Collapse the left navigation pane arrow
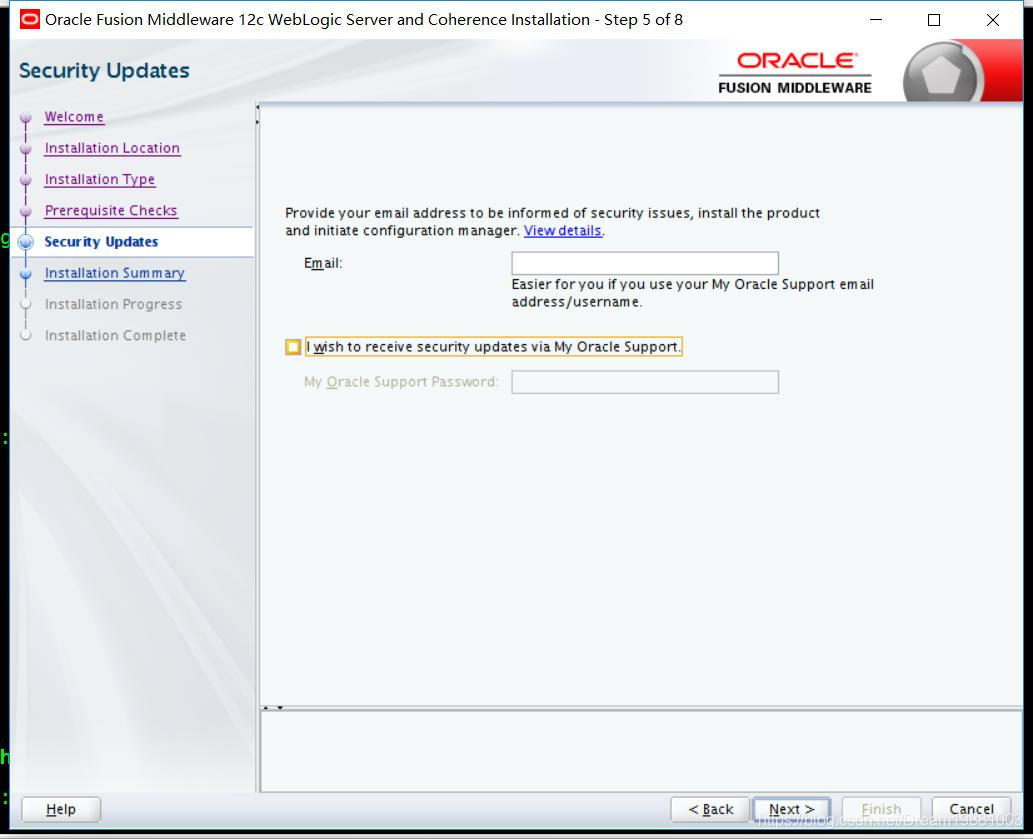 coord(258,107)
